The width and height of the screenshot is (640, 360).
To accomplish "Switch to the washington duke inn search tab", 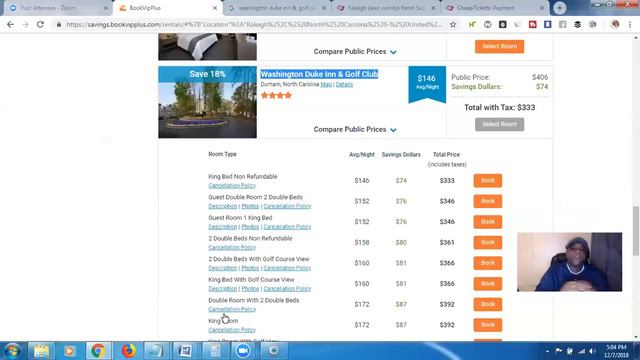I will (278, 8).
